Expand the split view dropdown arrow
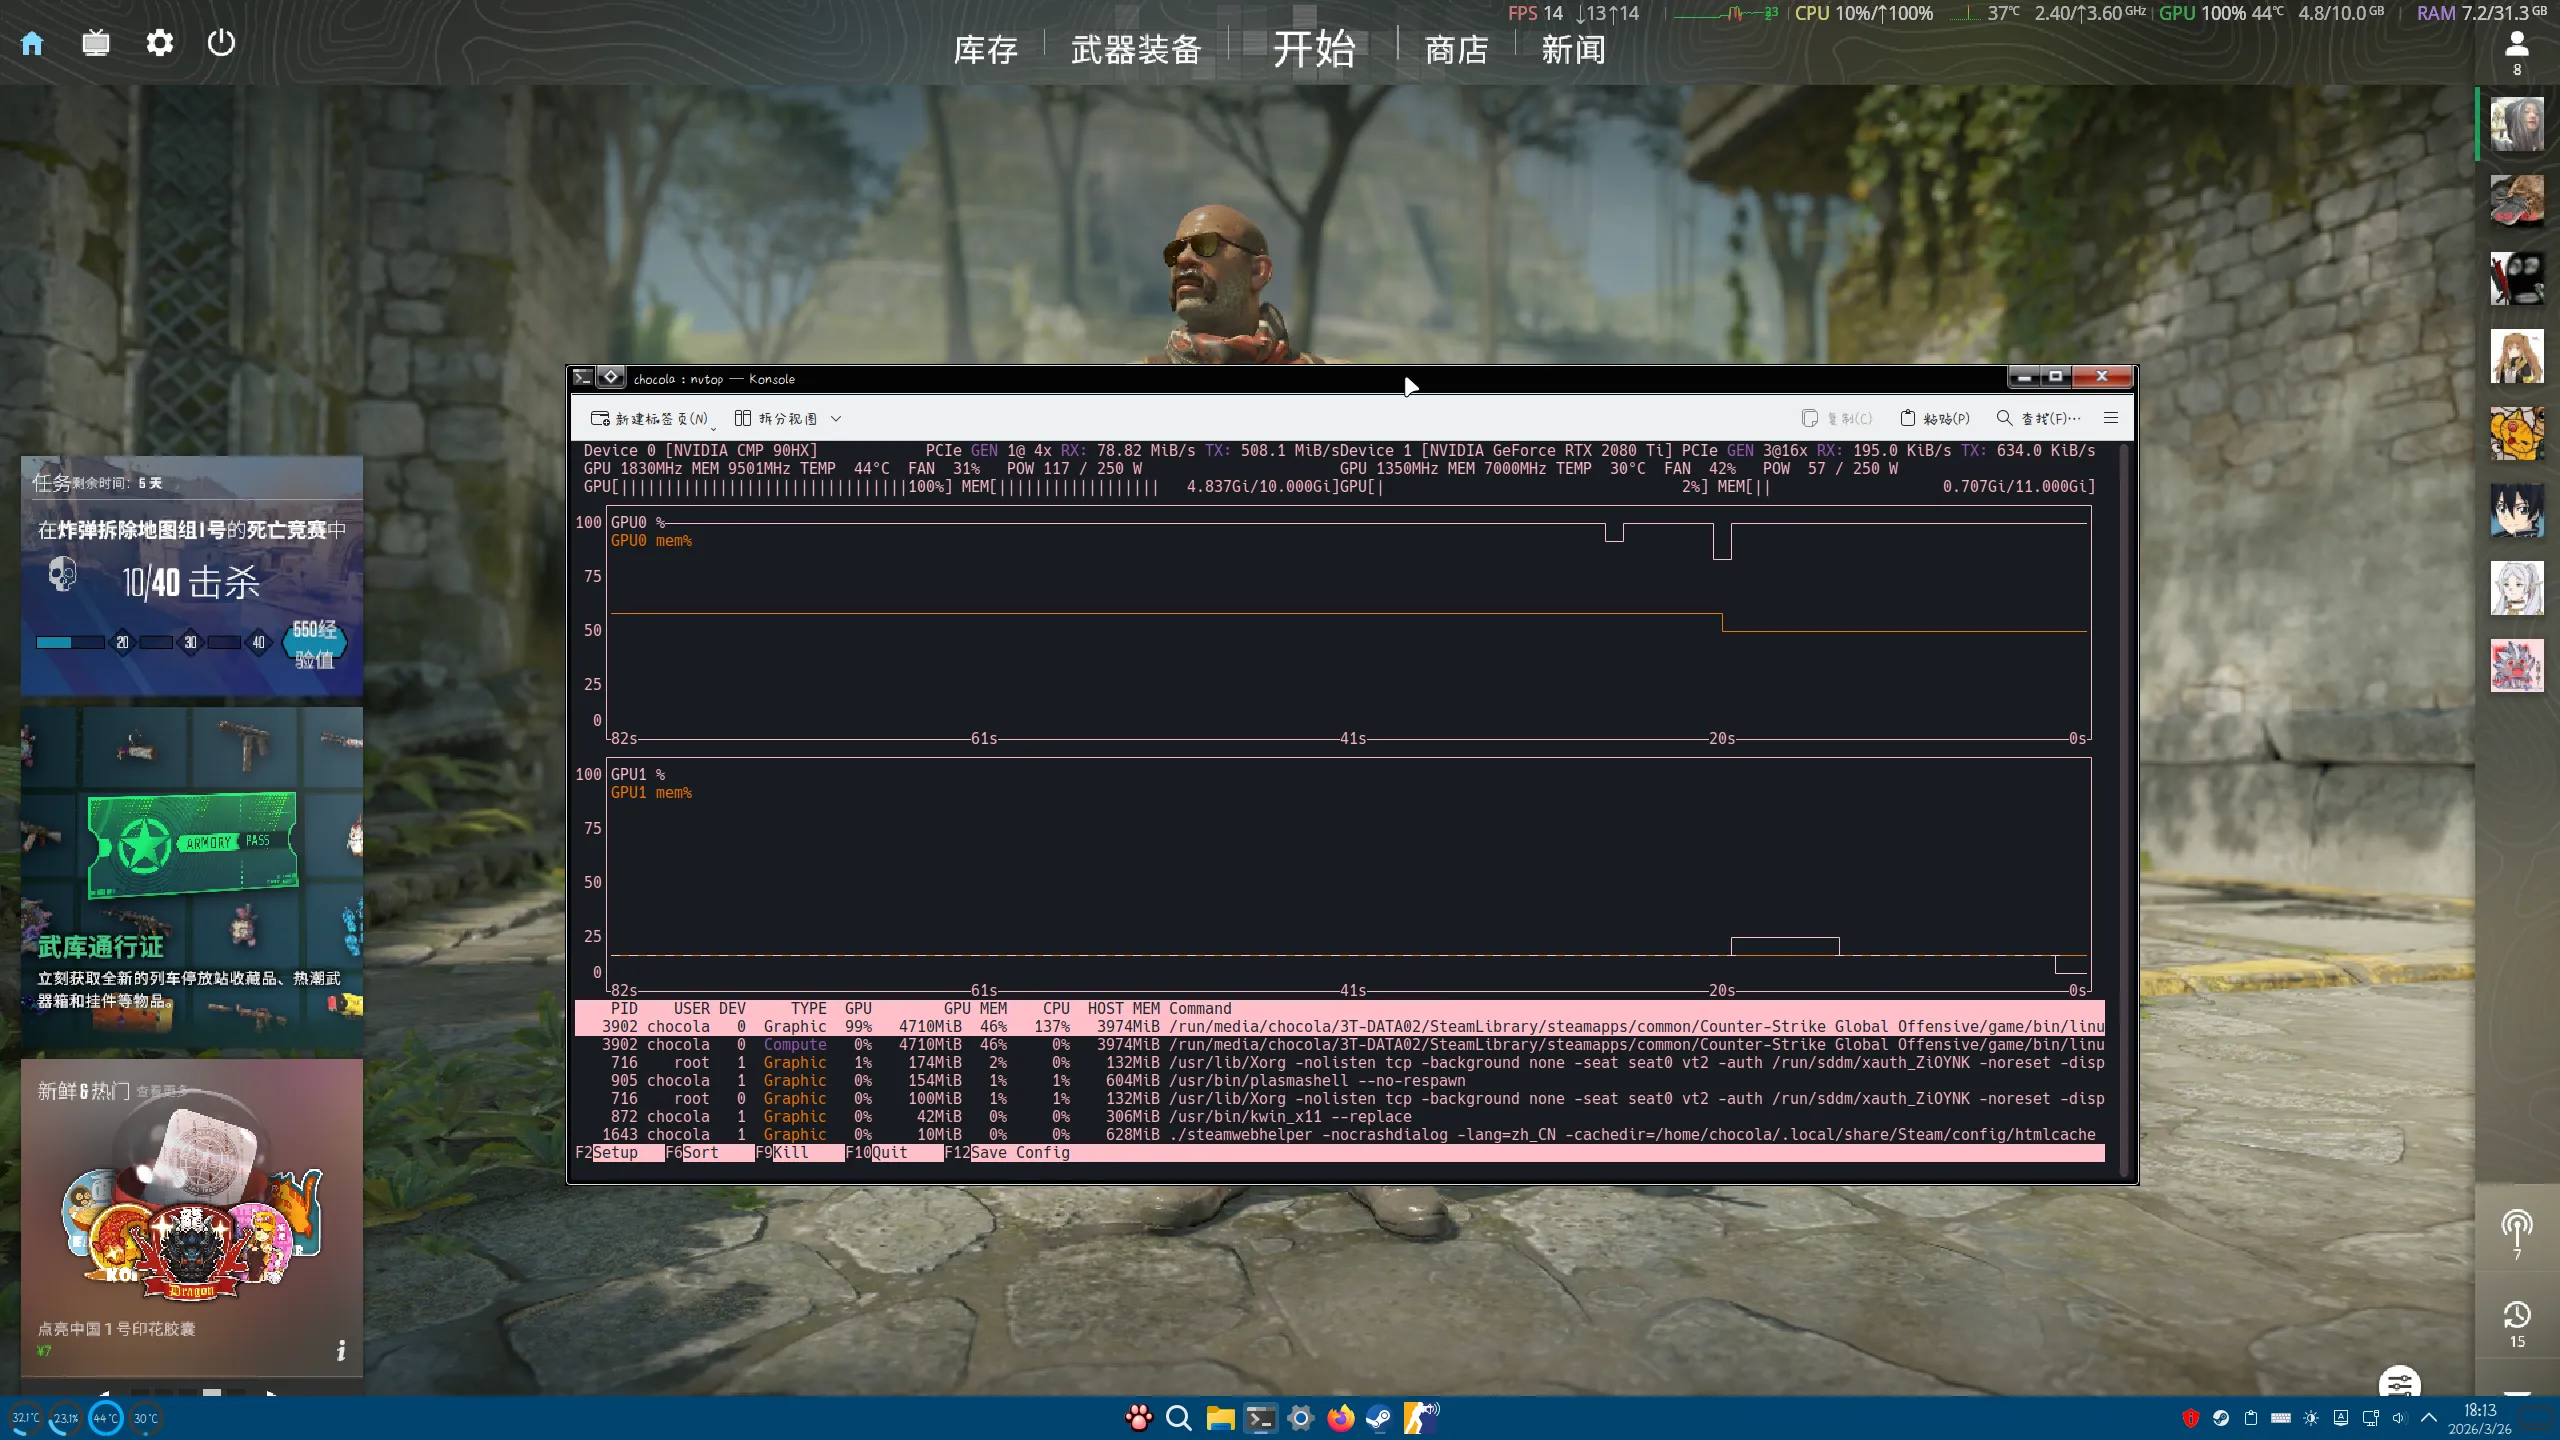The width and height of the screenshot is (2560, 1440). 836,419
